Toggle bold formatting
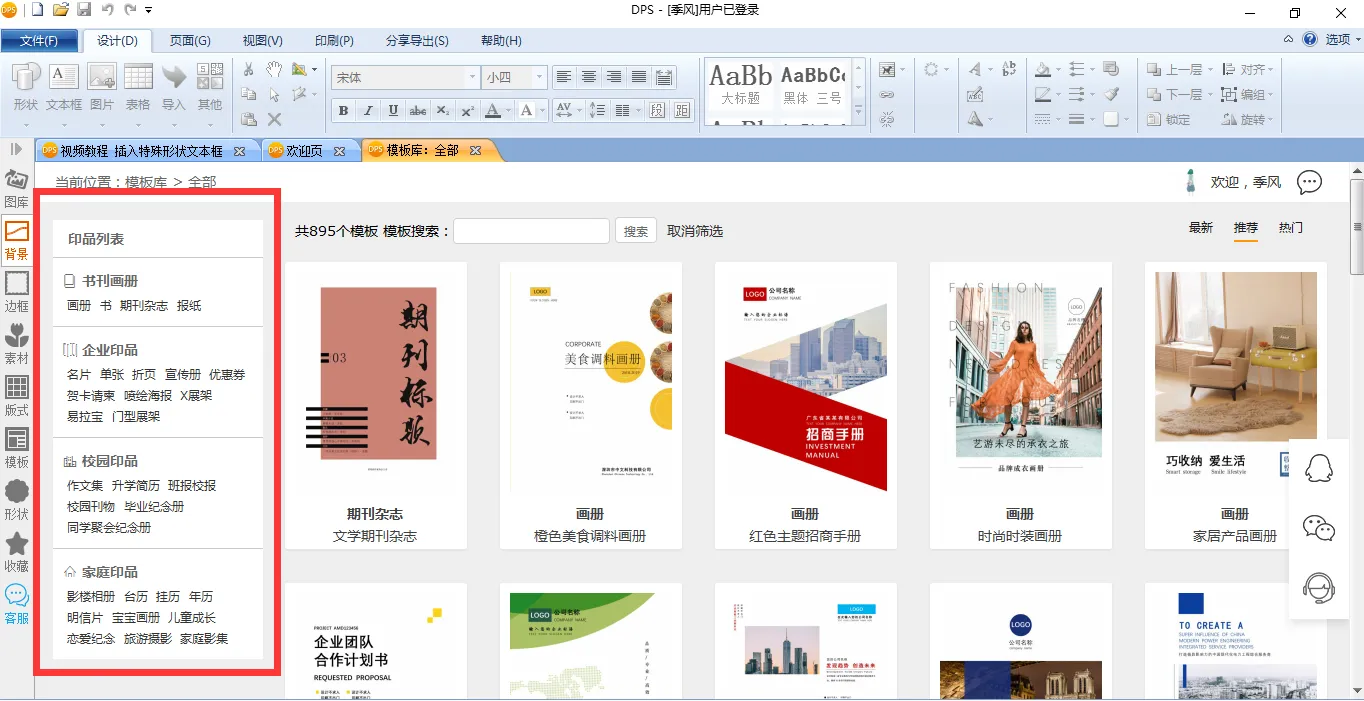 point(344,110)
